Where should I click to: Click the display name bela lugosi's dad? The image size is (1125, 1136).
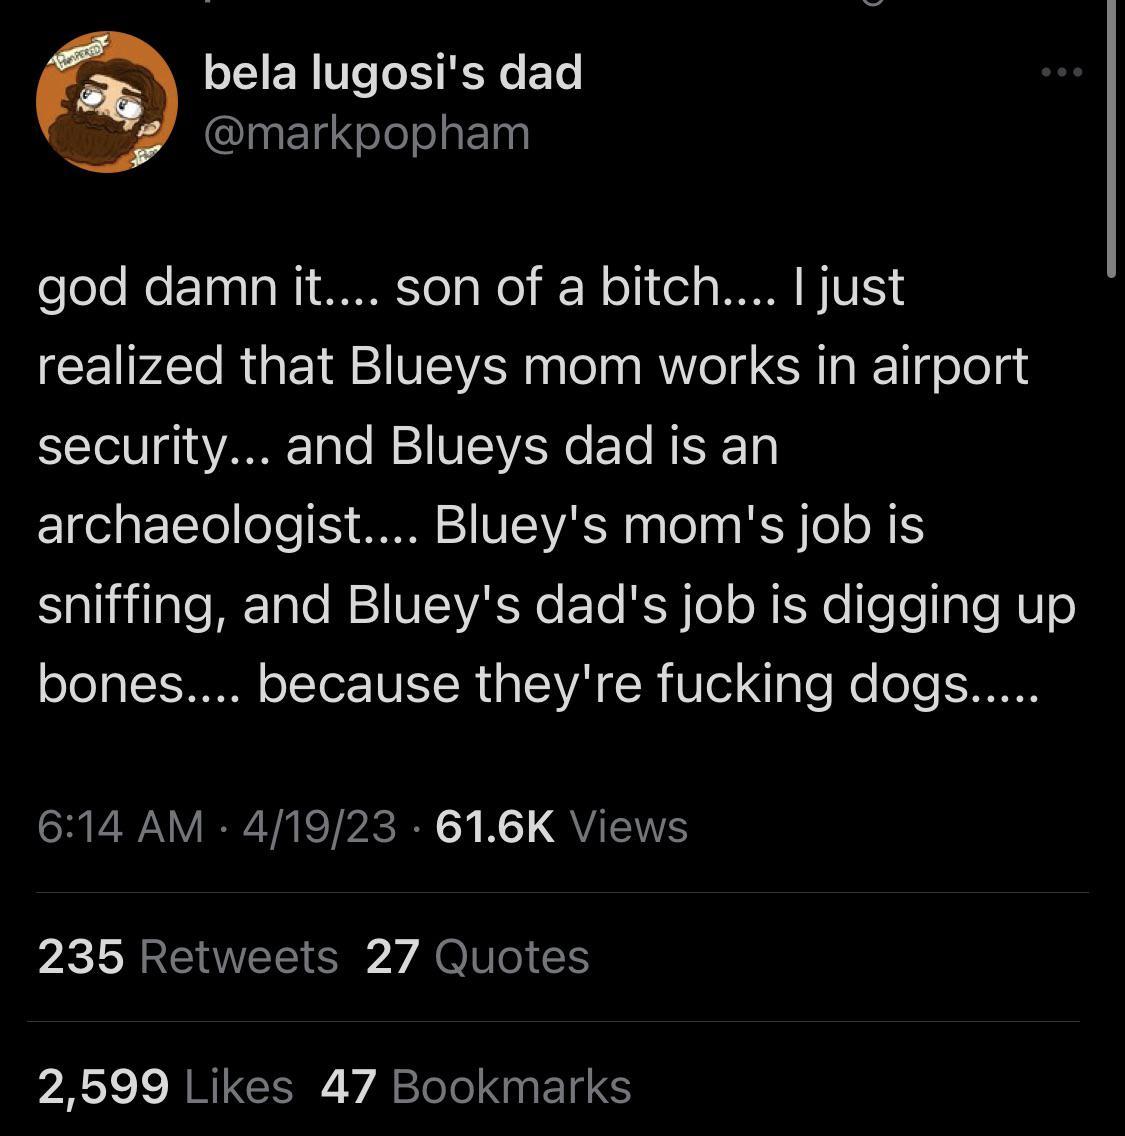(392, 73)
